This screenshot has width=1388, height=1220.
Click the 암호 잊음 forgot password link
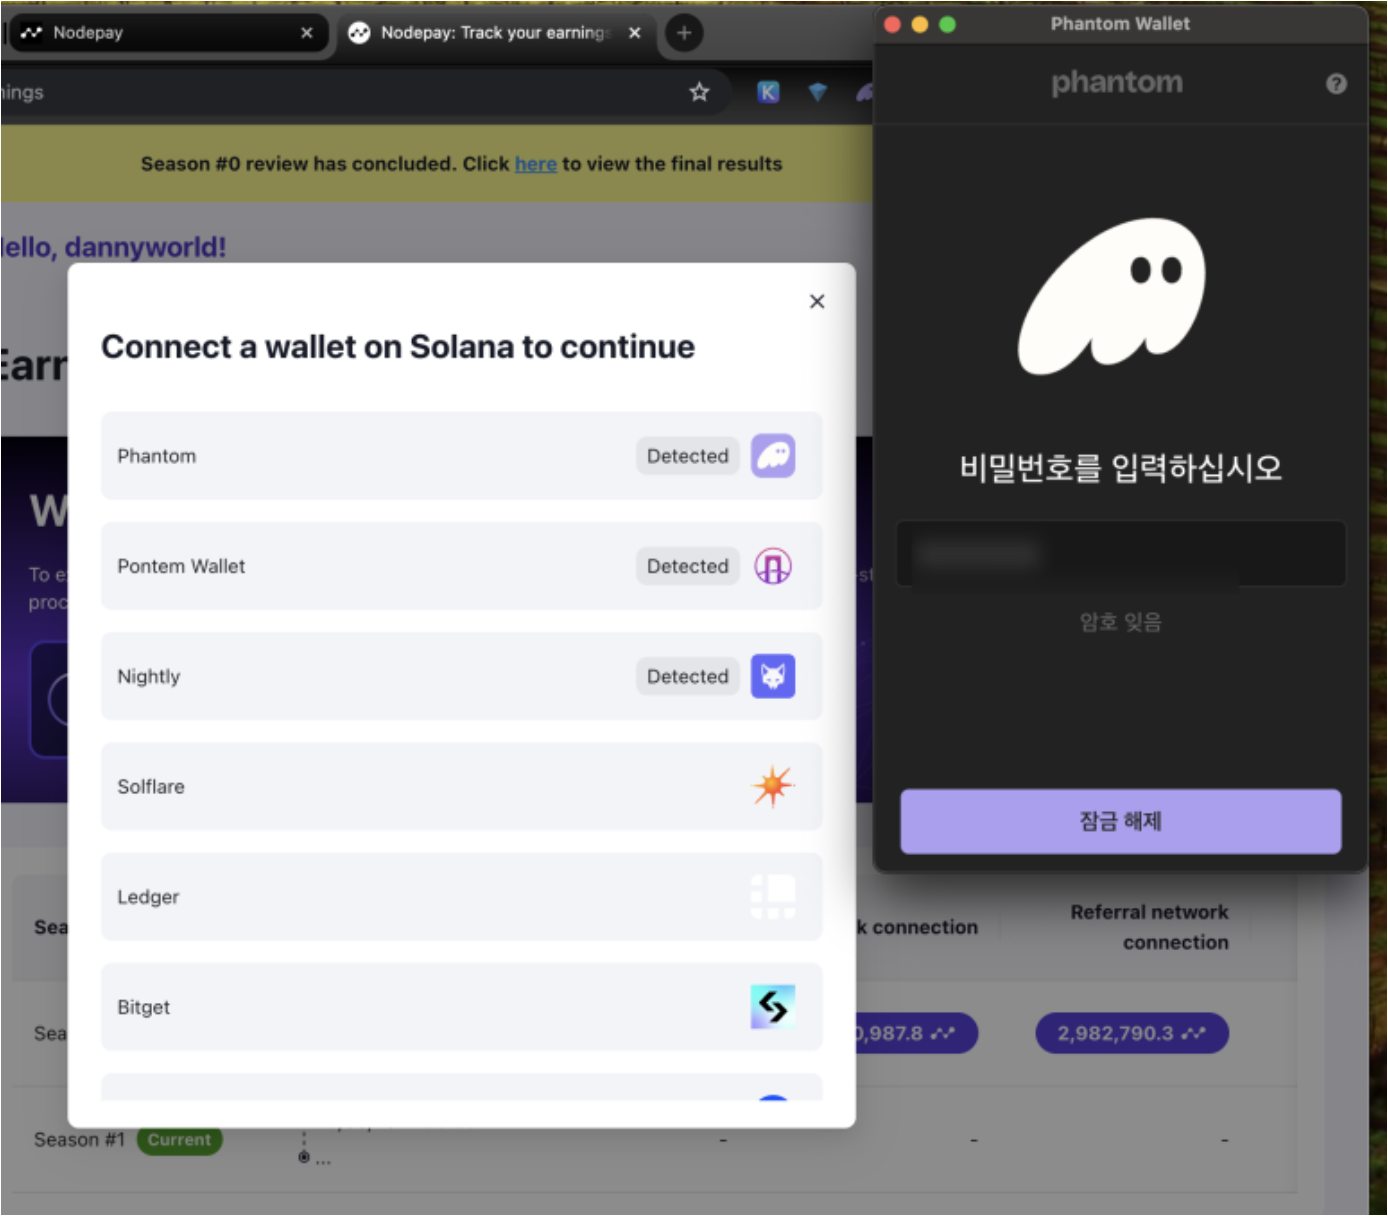pos(1120,622)
